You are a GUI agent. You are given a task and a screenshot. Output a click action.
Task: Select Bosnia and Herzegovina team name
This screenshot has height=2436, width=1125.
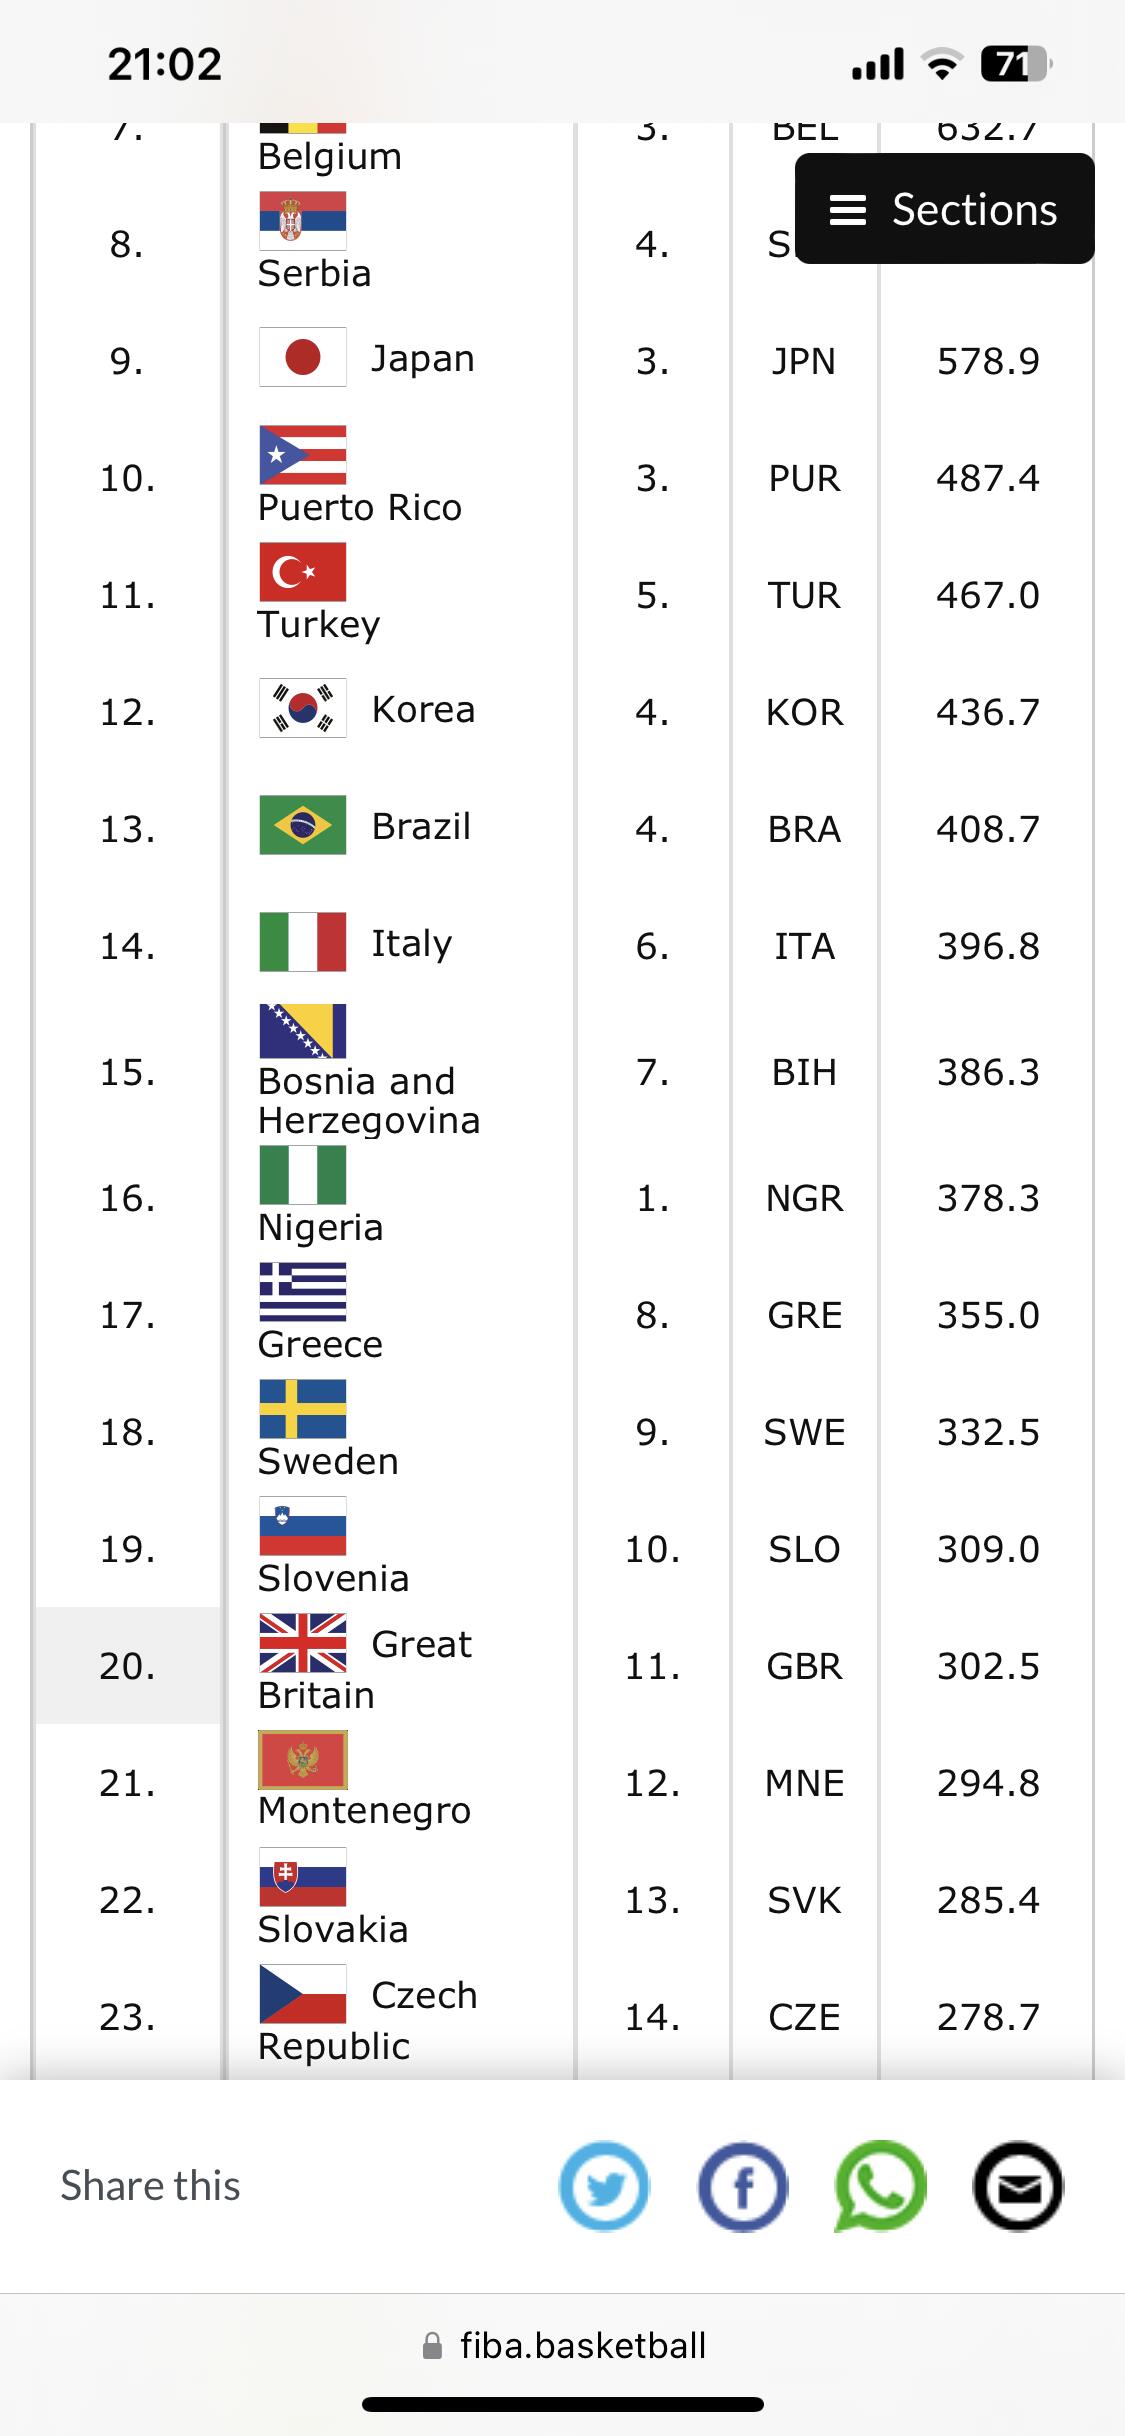point(368,1101)
